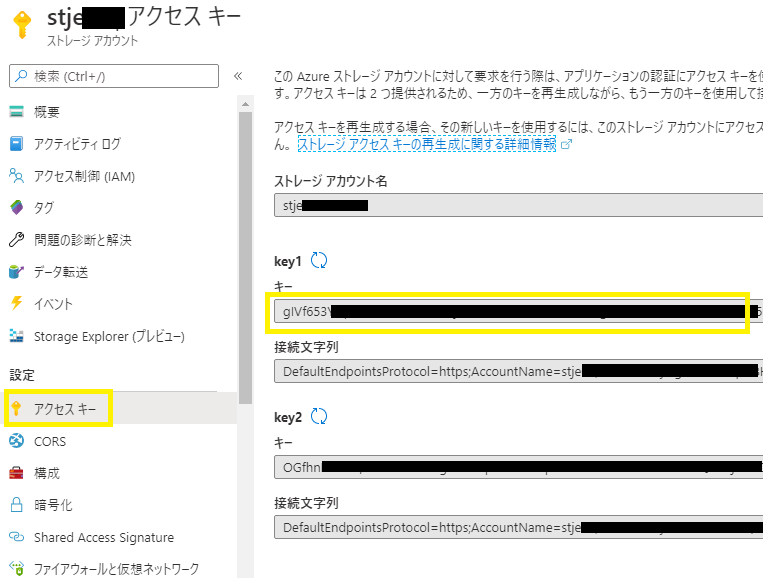
Task: Click the search magnifier icon
Action: [21, 76]
